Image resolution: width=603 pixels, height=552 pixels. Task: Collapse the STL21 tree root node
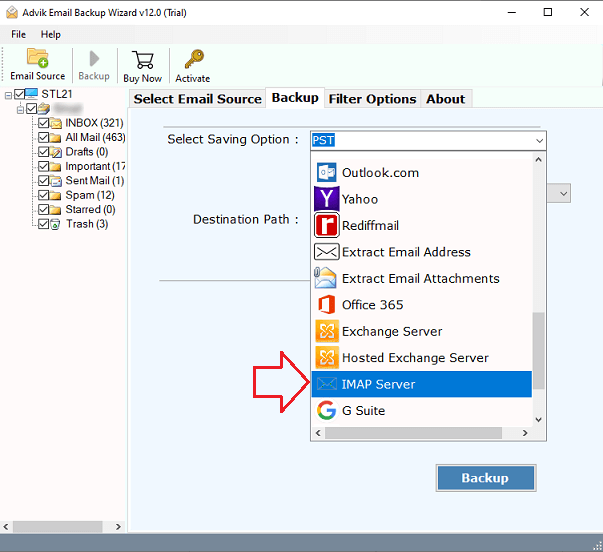[x=8, y=94]
